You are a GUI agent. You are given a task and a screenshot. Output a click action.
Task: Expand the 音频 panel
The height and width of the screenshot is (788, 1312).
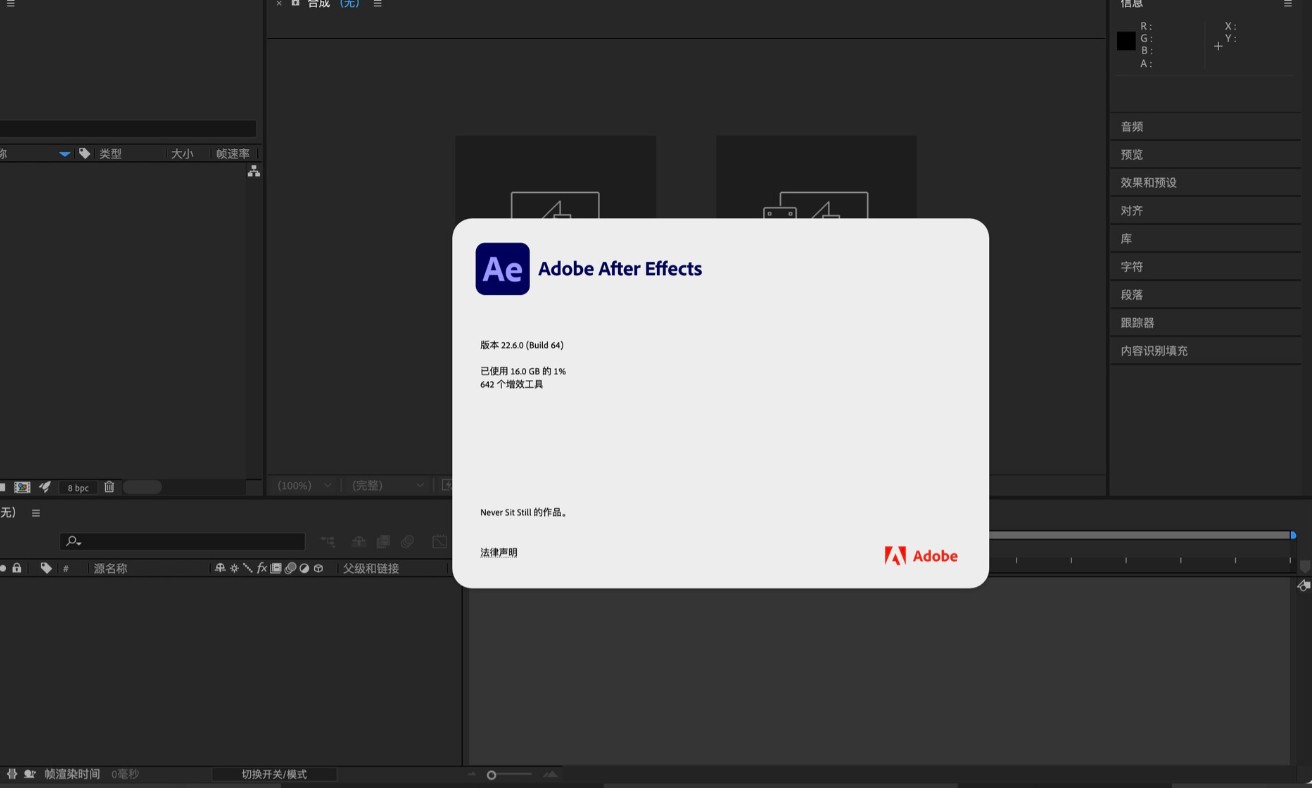point(1132,127)
